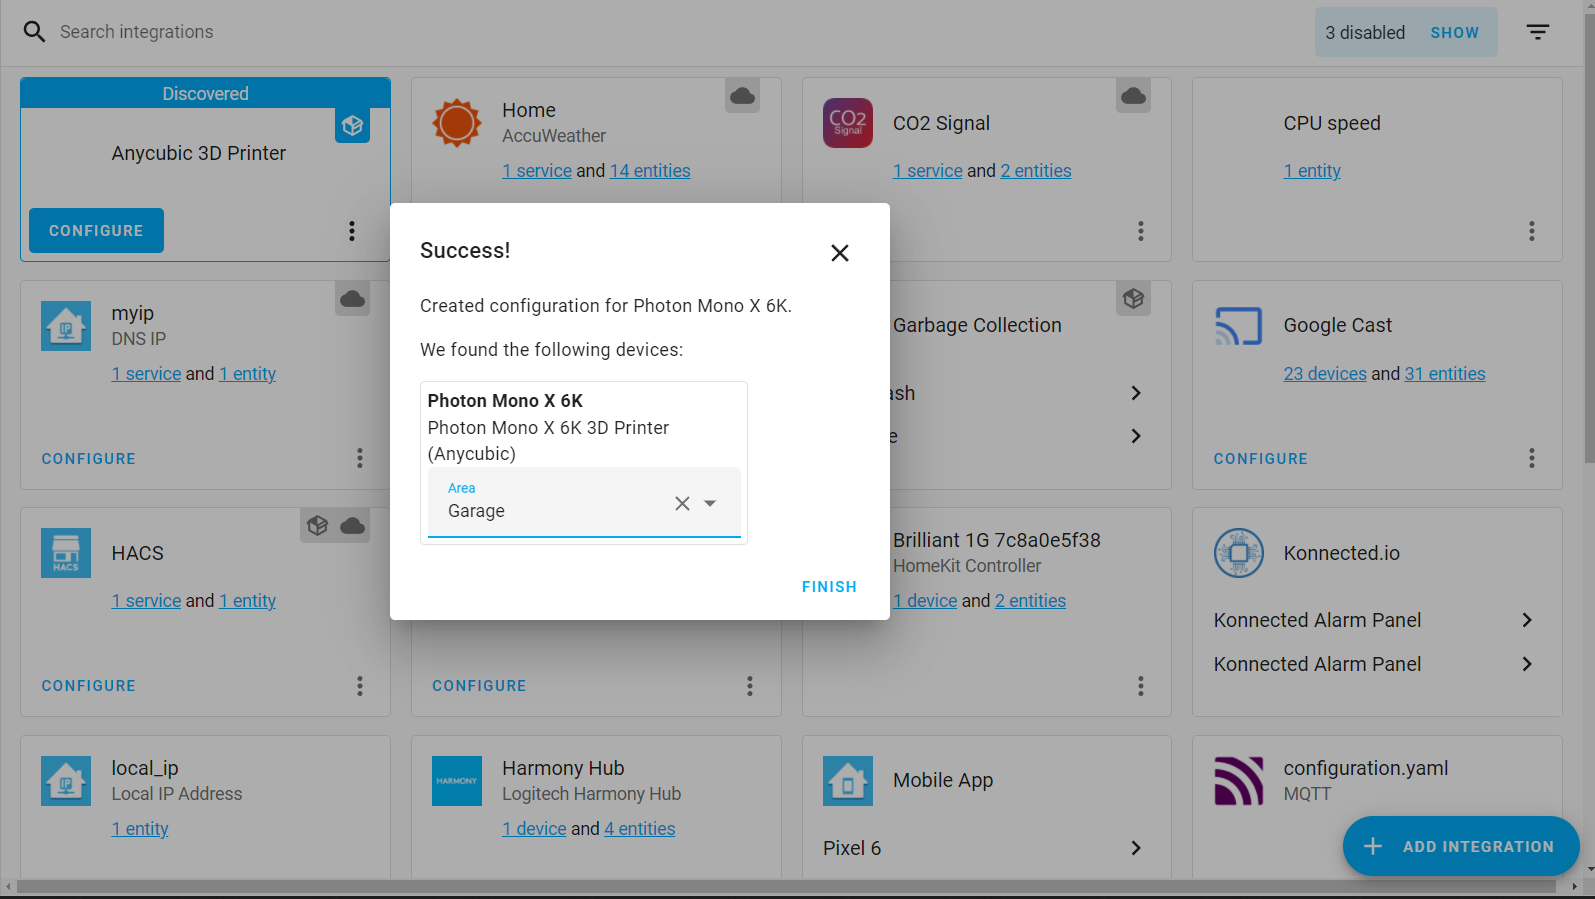Click the Area field showing Garage
The width and height of the screenshot is (1595, 899).
[x=584, y=502]
